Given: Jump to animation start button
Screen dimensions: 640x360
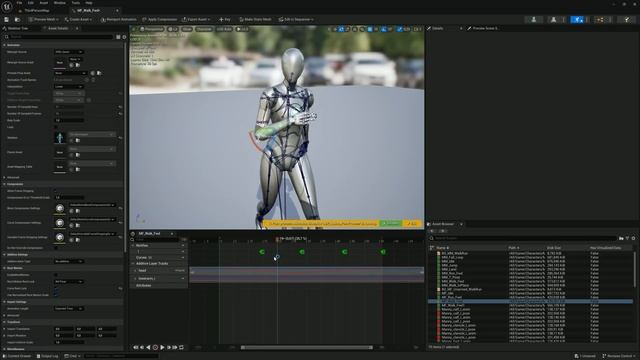Looking at the screenshot, I should (x=136, y=347).
